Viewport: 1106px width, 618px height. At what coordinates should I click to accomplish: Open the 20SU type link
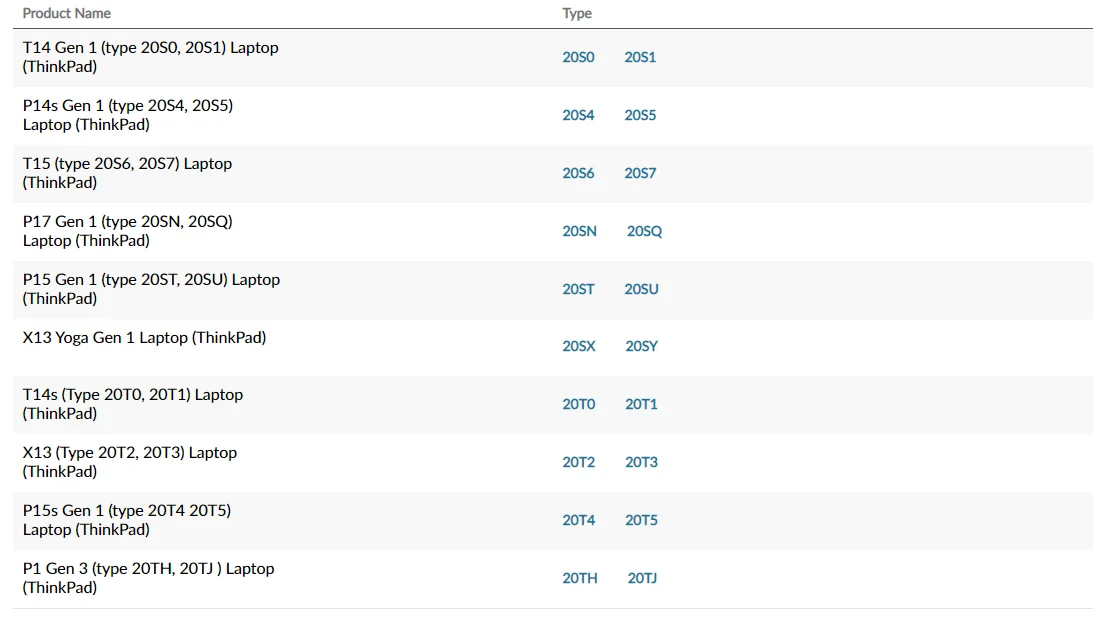[641, 289]
